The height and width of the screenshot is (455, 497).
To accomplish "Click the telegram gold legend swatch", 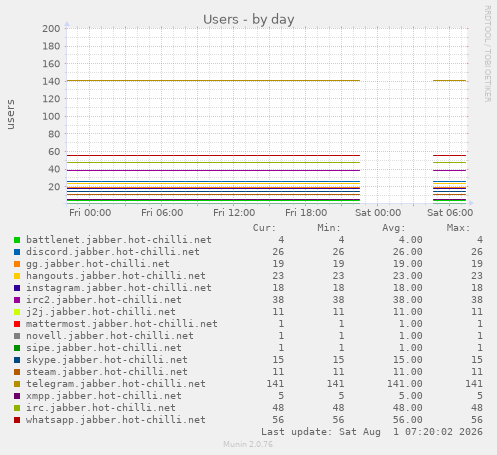I will click(x=17, y=384).
